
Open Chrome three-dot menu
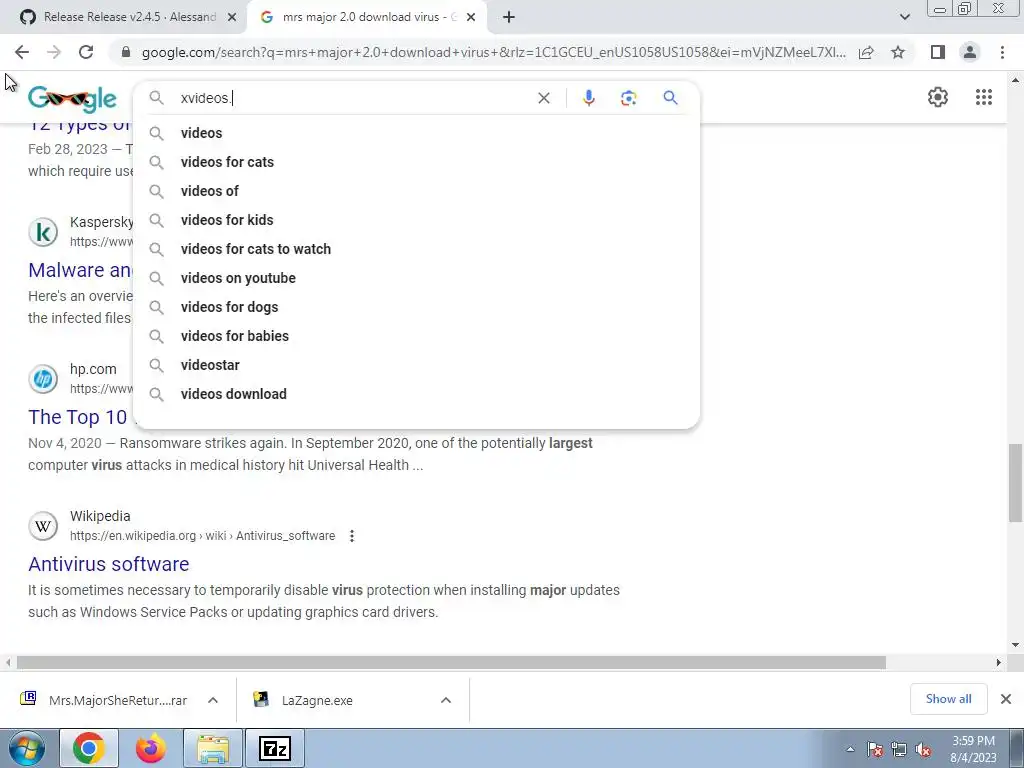pyautogui.click(x=1002, y=52)
